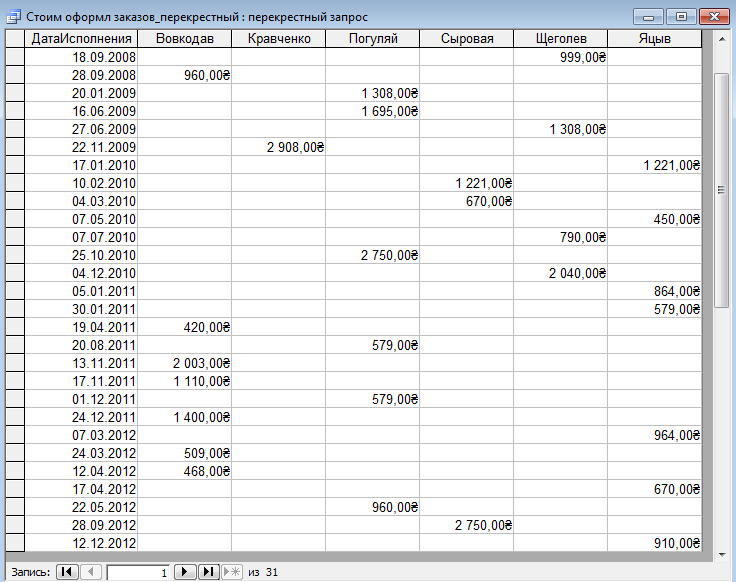Select the ДатаИсполнения column header
The height and width of the screenshot is (582, 736).
click(81, 38)
